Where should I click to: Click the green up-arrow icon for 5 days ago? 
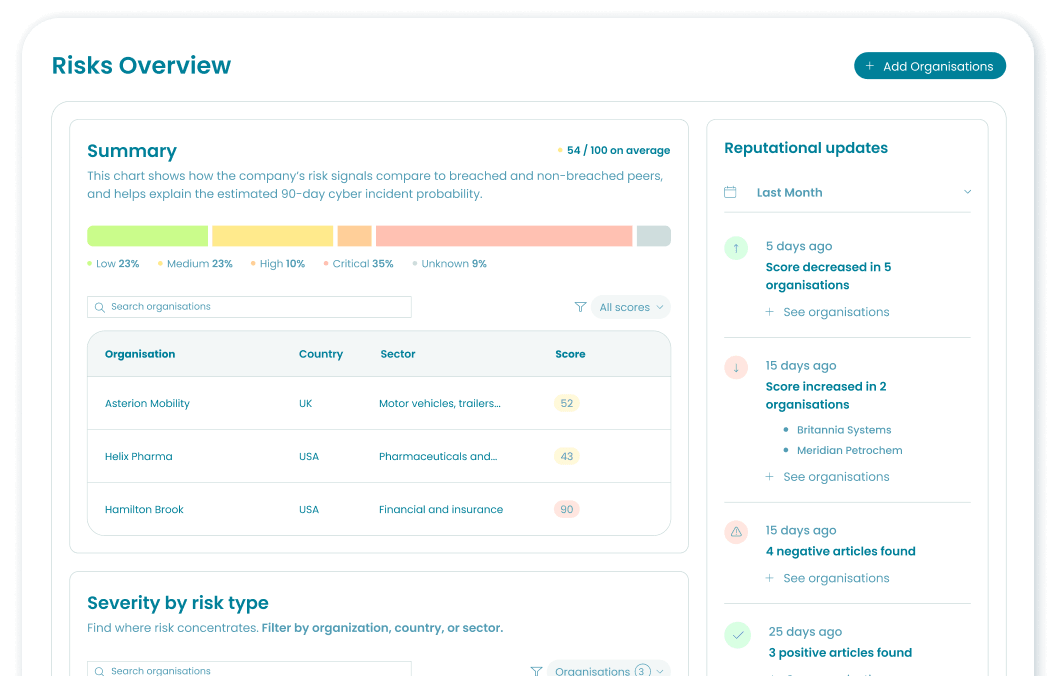[736, 248]
